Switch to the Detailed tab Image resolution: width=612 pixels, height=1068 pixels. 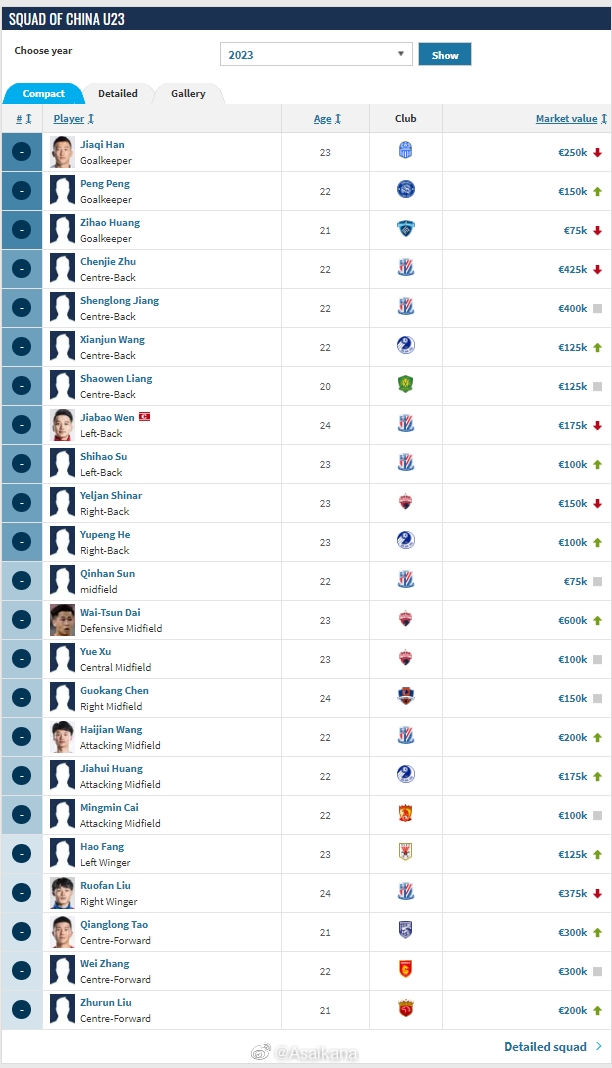point(118,93)
